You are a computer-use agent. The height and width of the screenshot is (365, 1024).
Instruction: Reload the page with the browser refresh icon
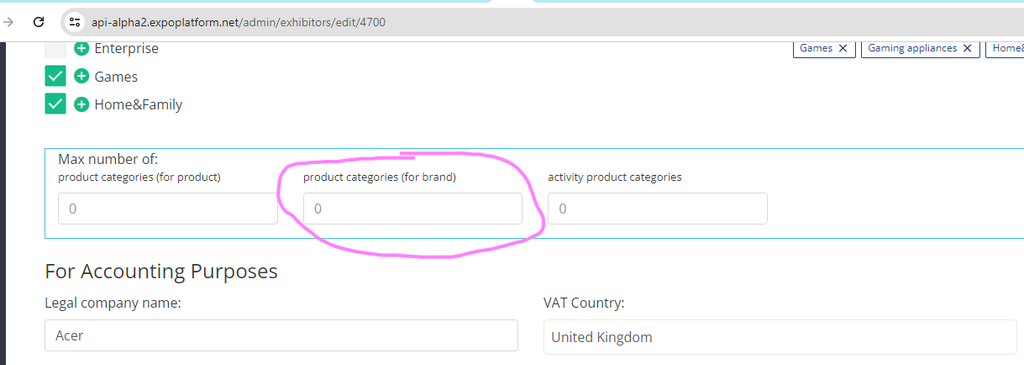coord(39,22)
